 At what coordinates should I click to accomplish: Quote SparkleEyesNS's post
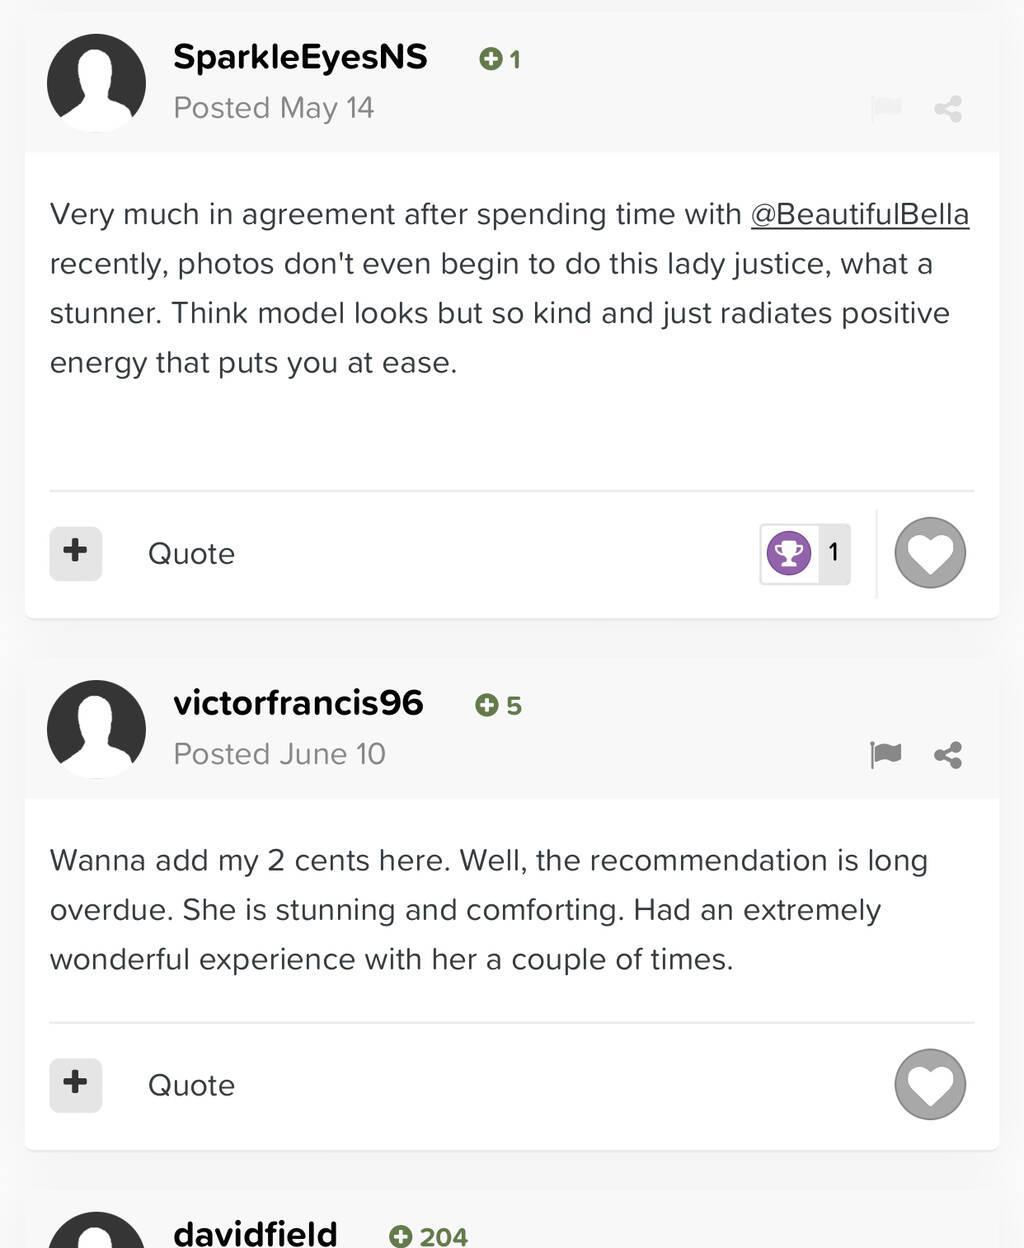click(191, 554)
